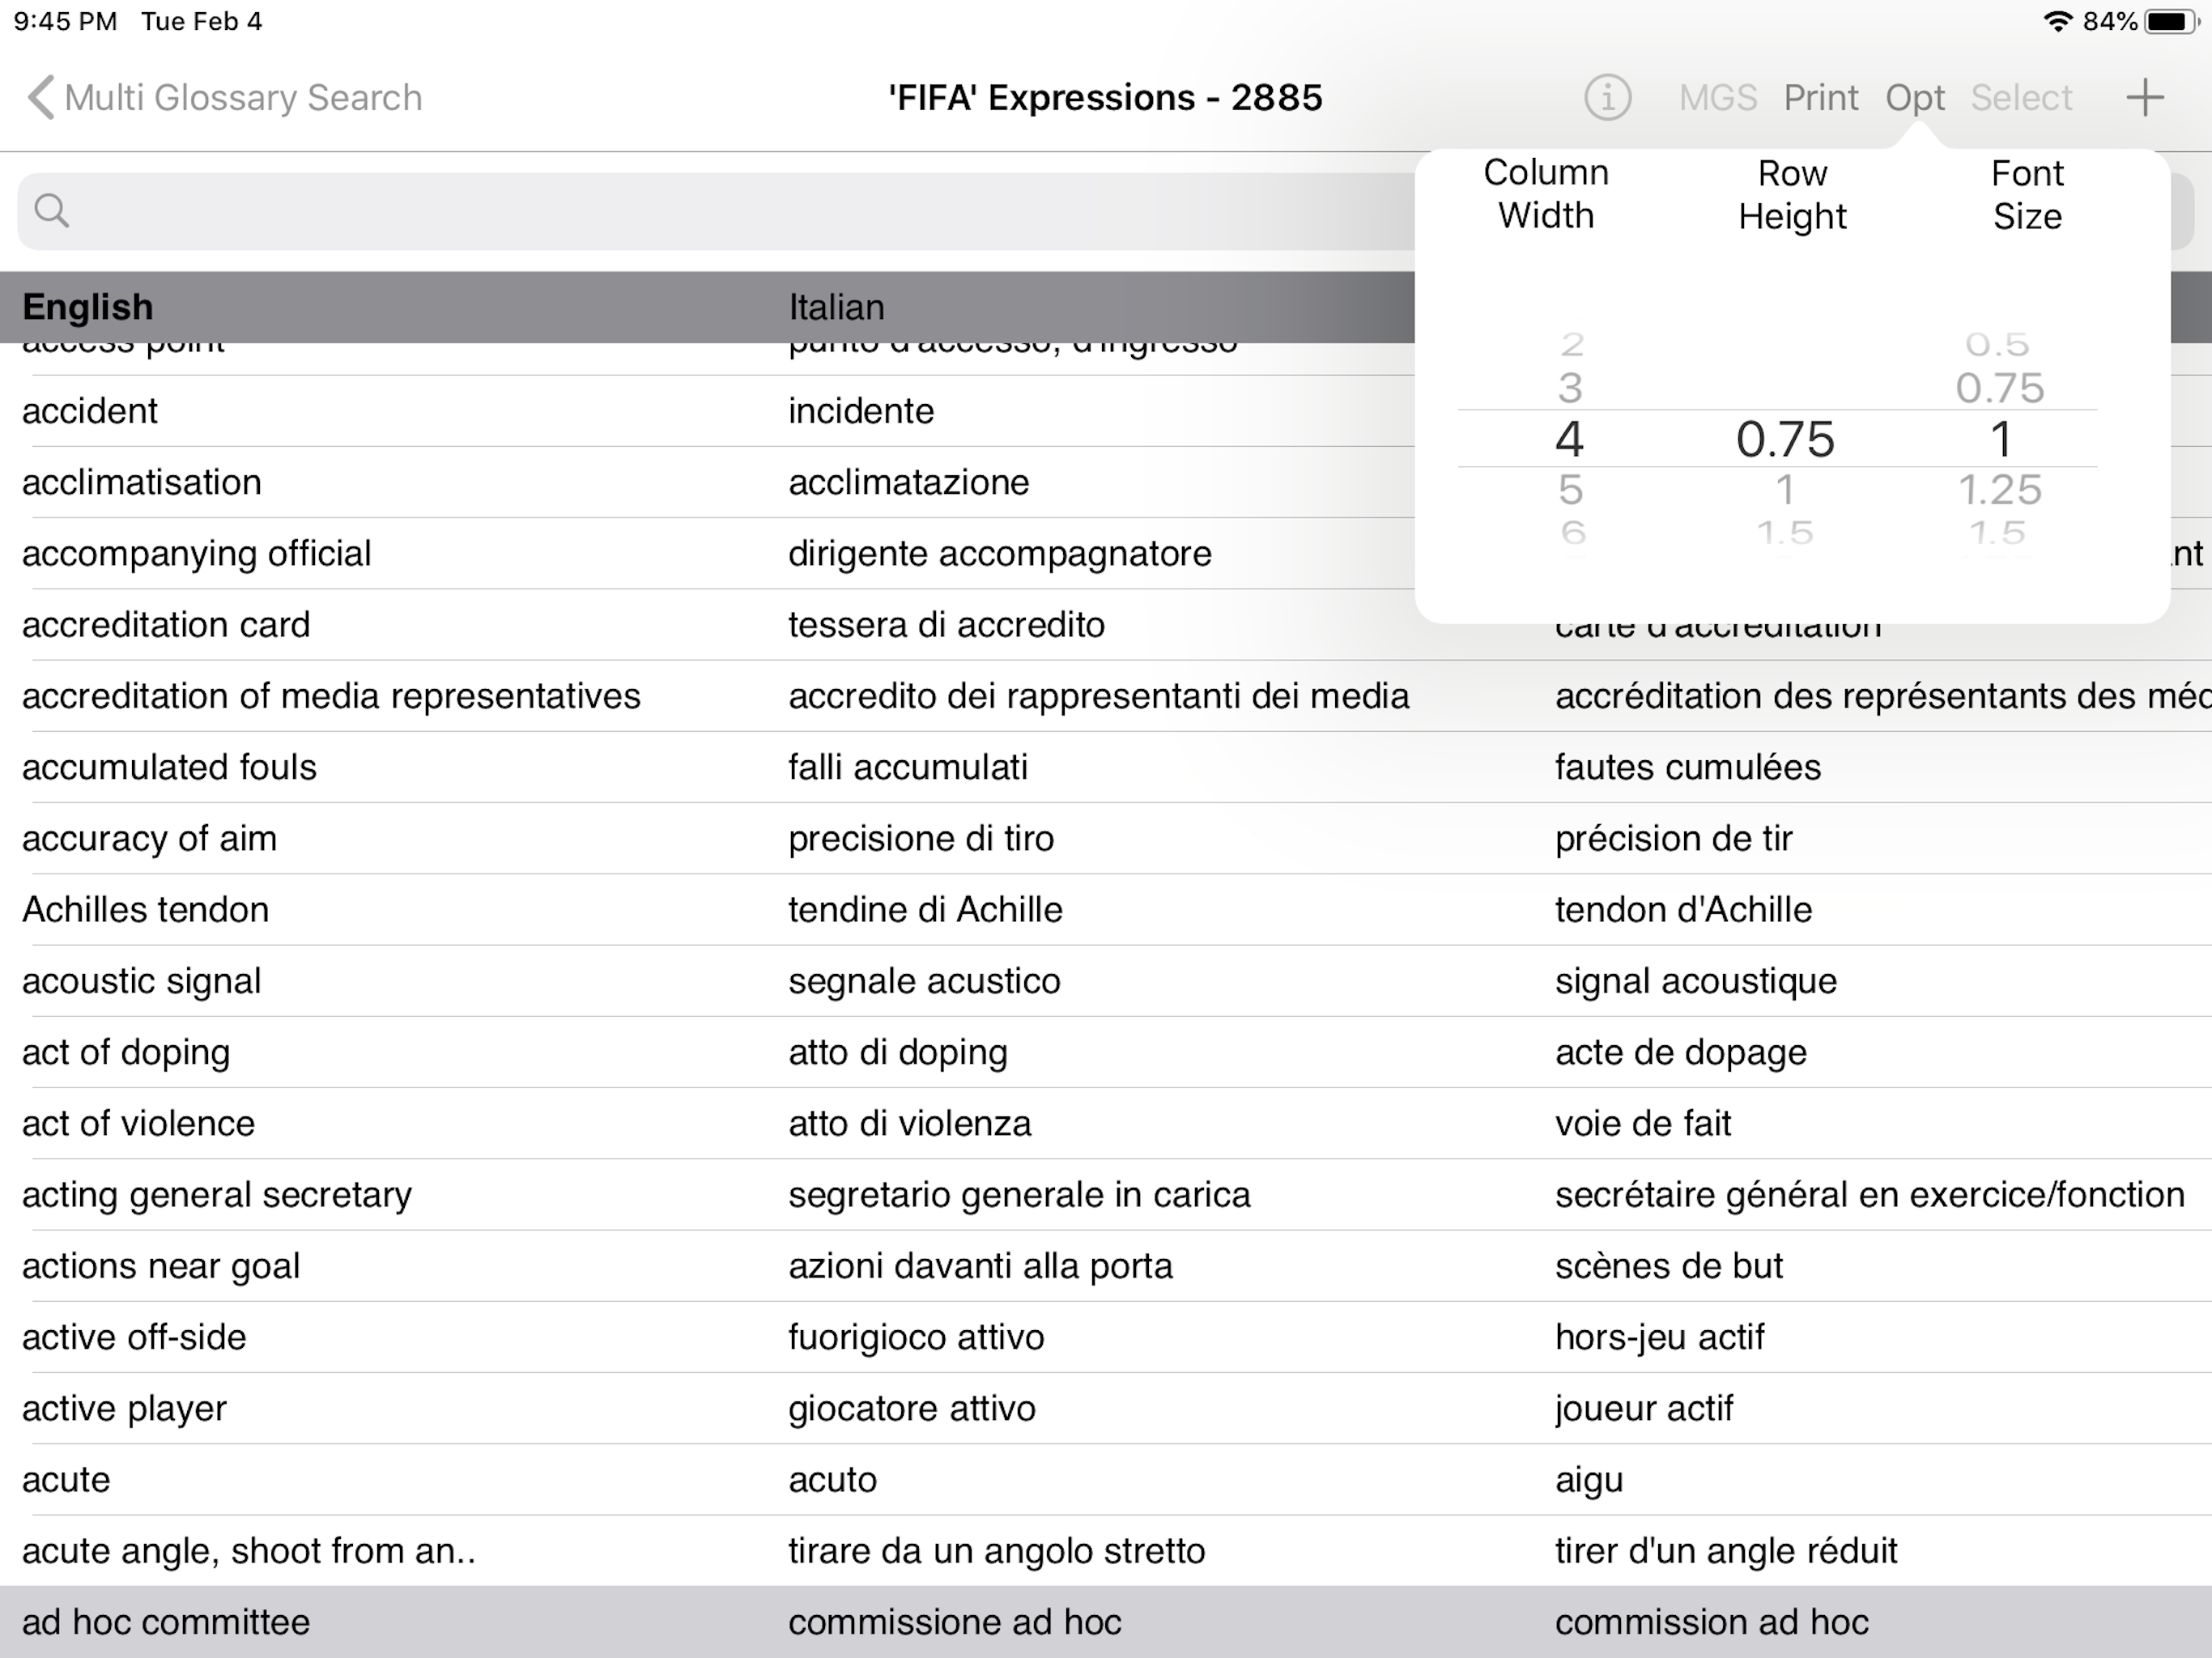Pick row height value 1
Screen dimensions: 2212x1658
[1785, 490]
